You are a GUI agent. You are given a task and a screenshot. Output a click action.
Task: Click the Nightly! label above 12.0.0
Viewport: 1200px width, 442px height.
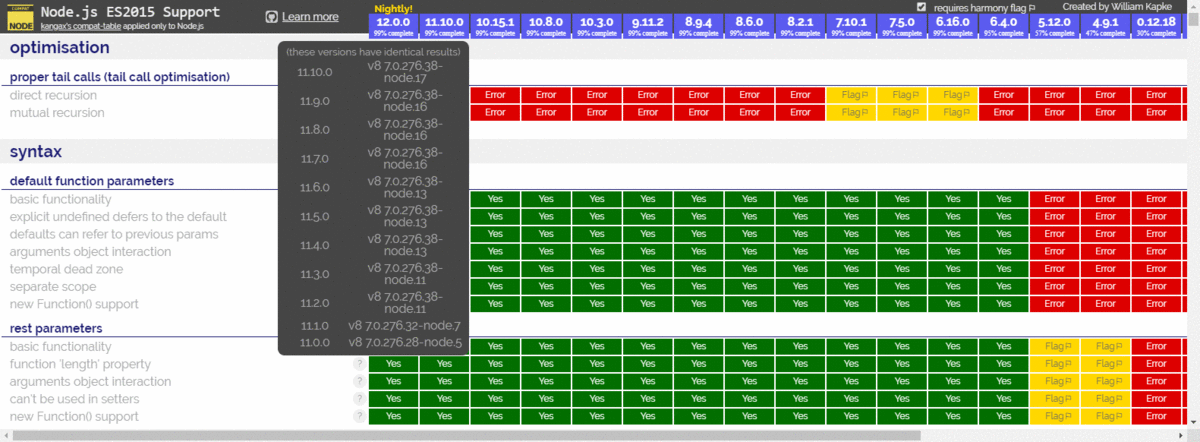point(392,8)
